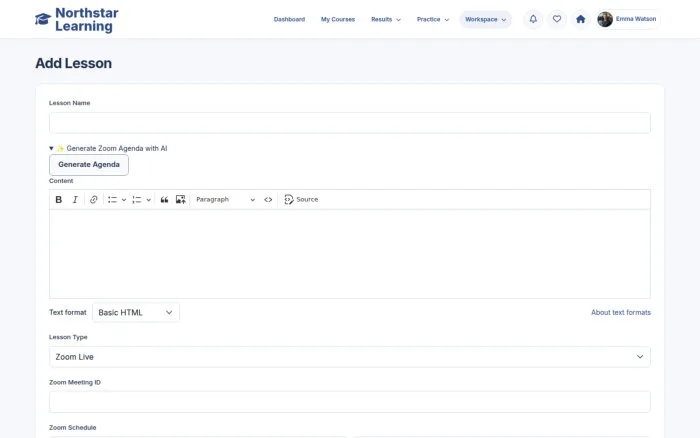Switch editor to Source view

301,200
